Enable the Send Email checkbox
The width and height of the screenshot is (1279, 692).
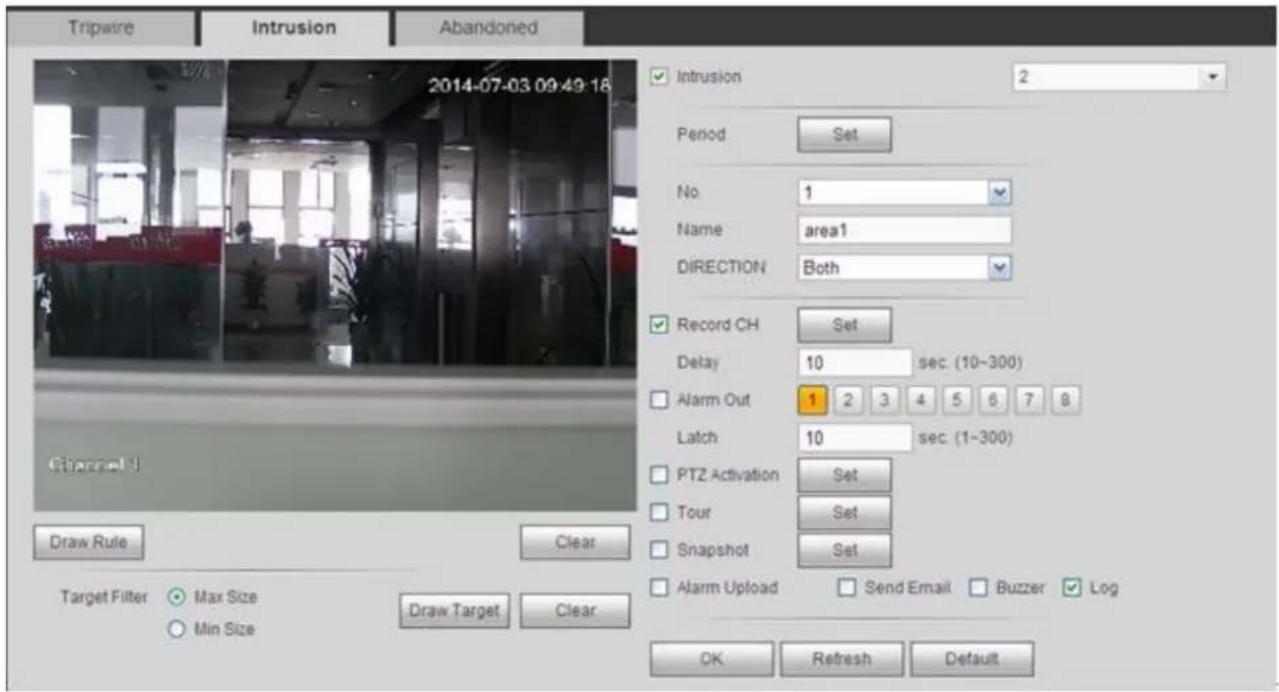click(846, 588)
